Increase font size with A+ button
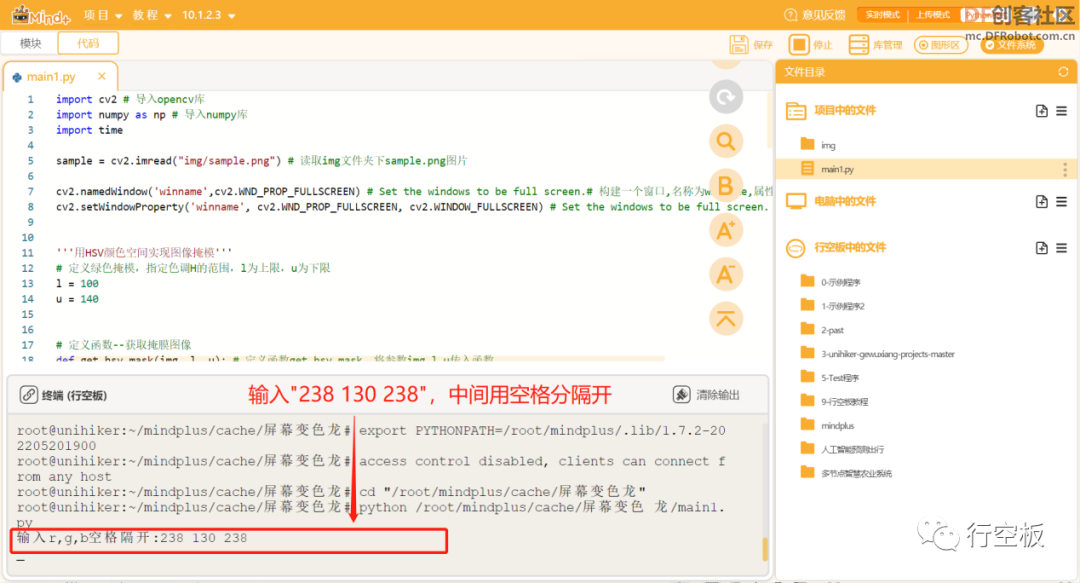1080x583 pixels. (x=726, y=230)
